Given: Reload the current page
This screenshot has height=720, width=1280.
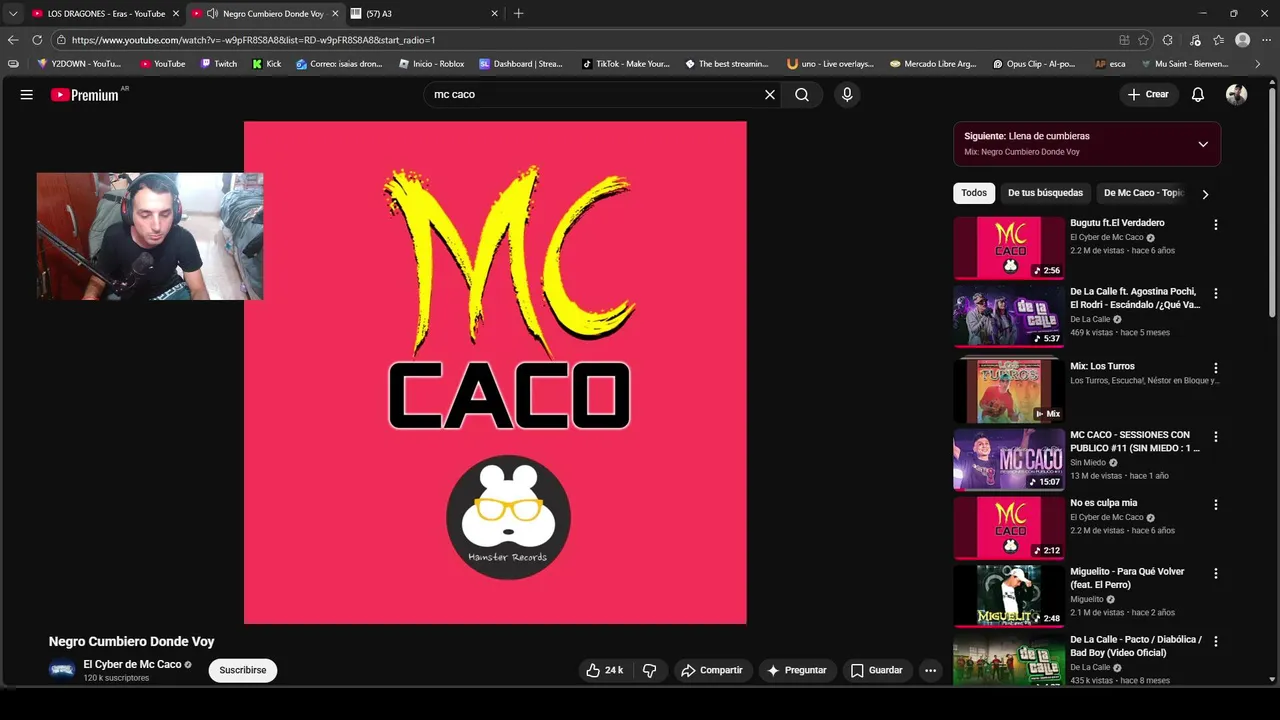Looking at the screenshot, I should pyautogui.click(x=37, y=40).
